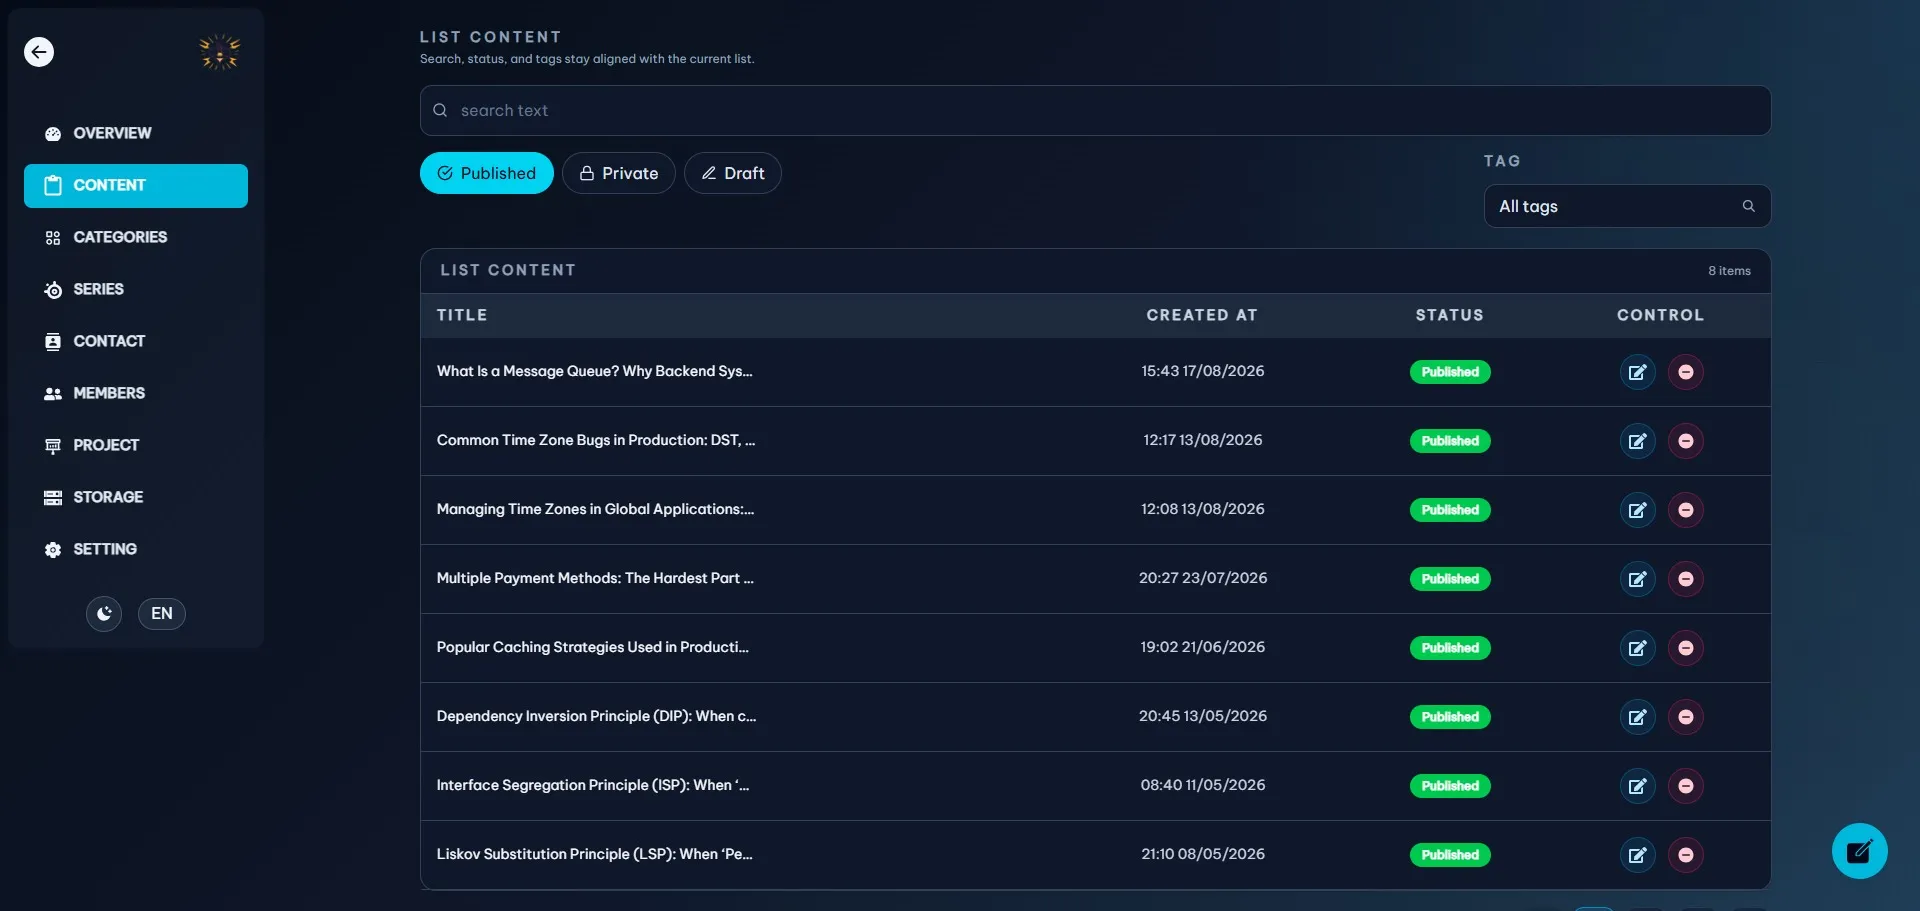The image size is (1920, 911).
Task: Go to Categories section
Action: click(x=136, y=238)
